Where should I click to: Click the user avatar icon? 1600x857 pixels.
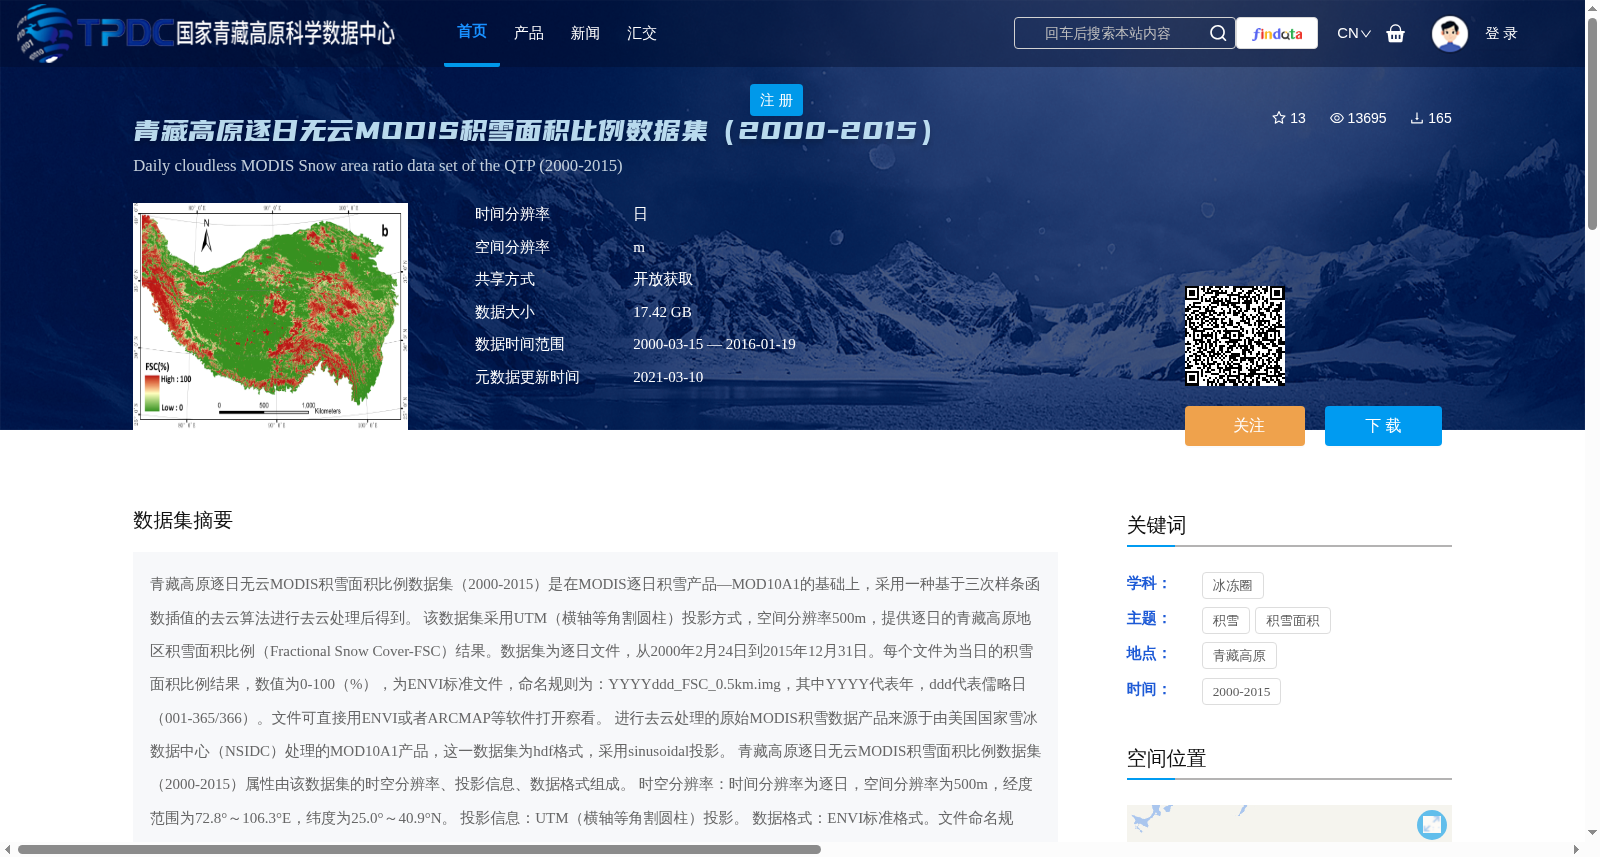click(x=1449, y=33)
